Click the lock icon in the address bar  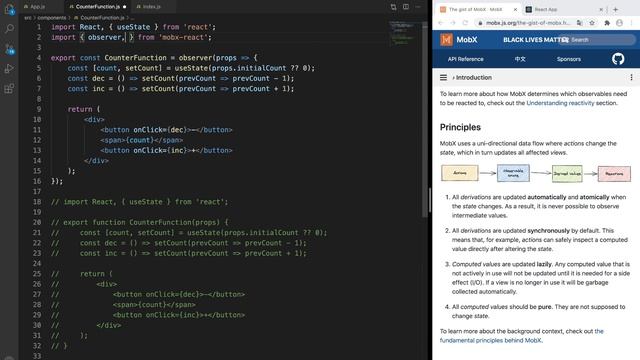coord(480,23)
